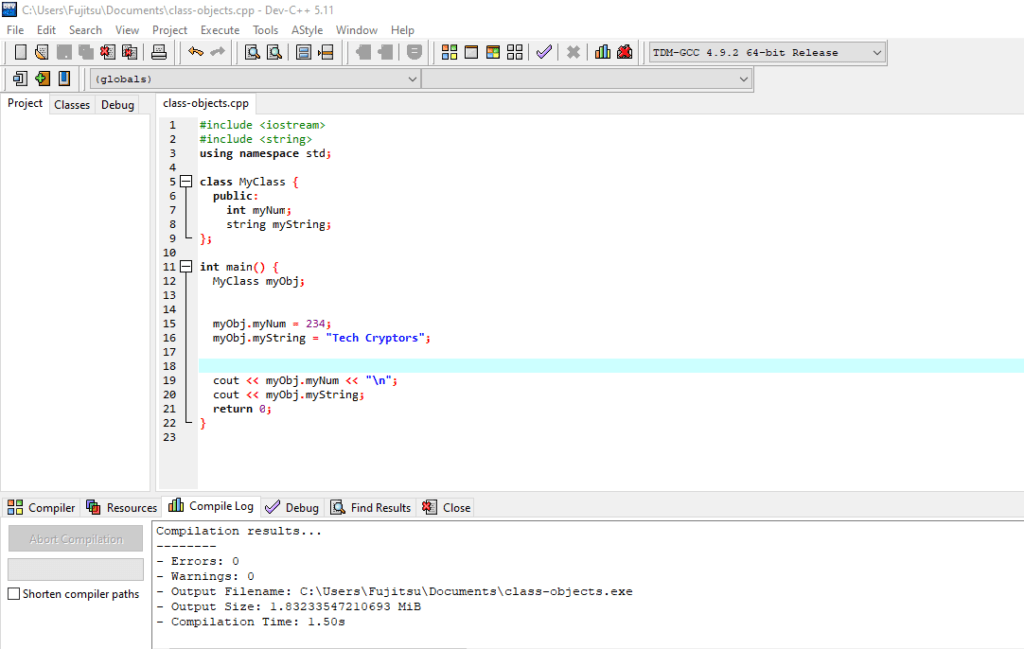Click the Goto Bookmark blue book icon
Viewport: 1024px width, 649px height.
(x=64, y=78)
